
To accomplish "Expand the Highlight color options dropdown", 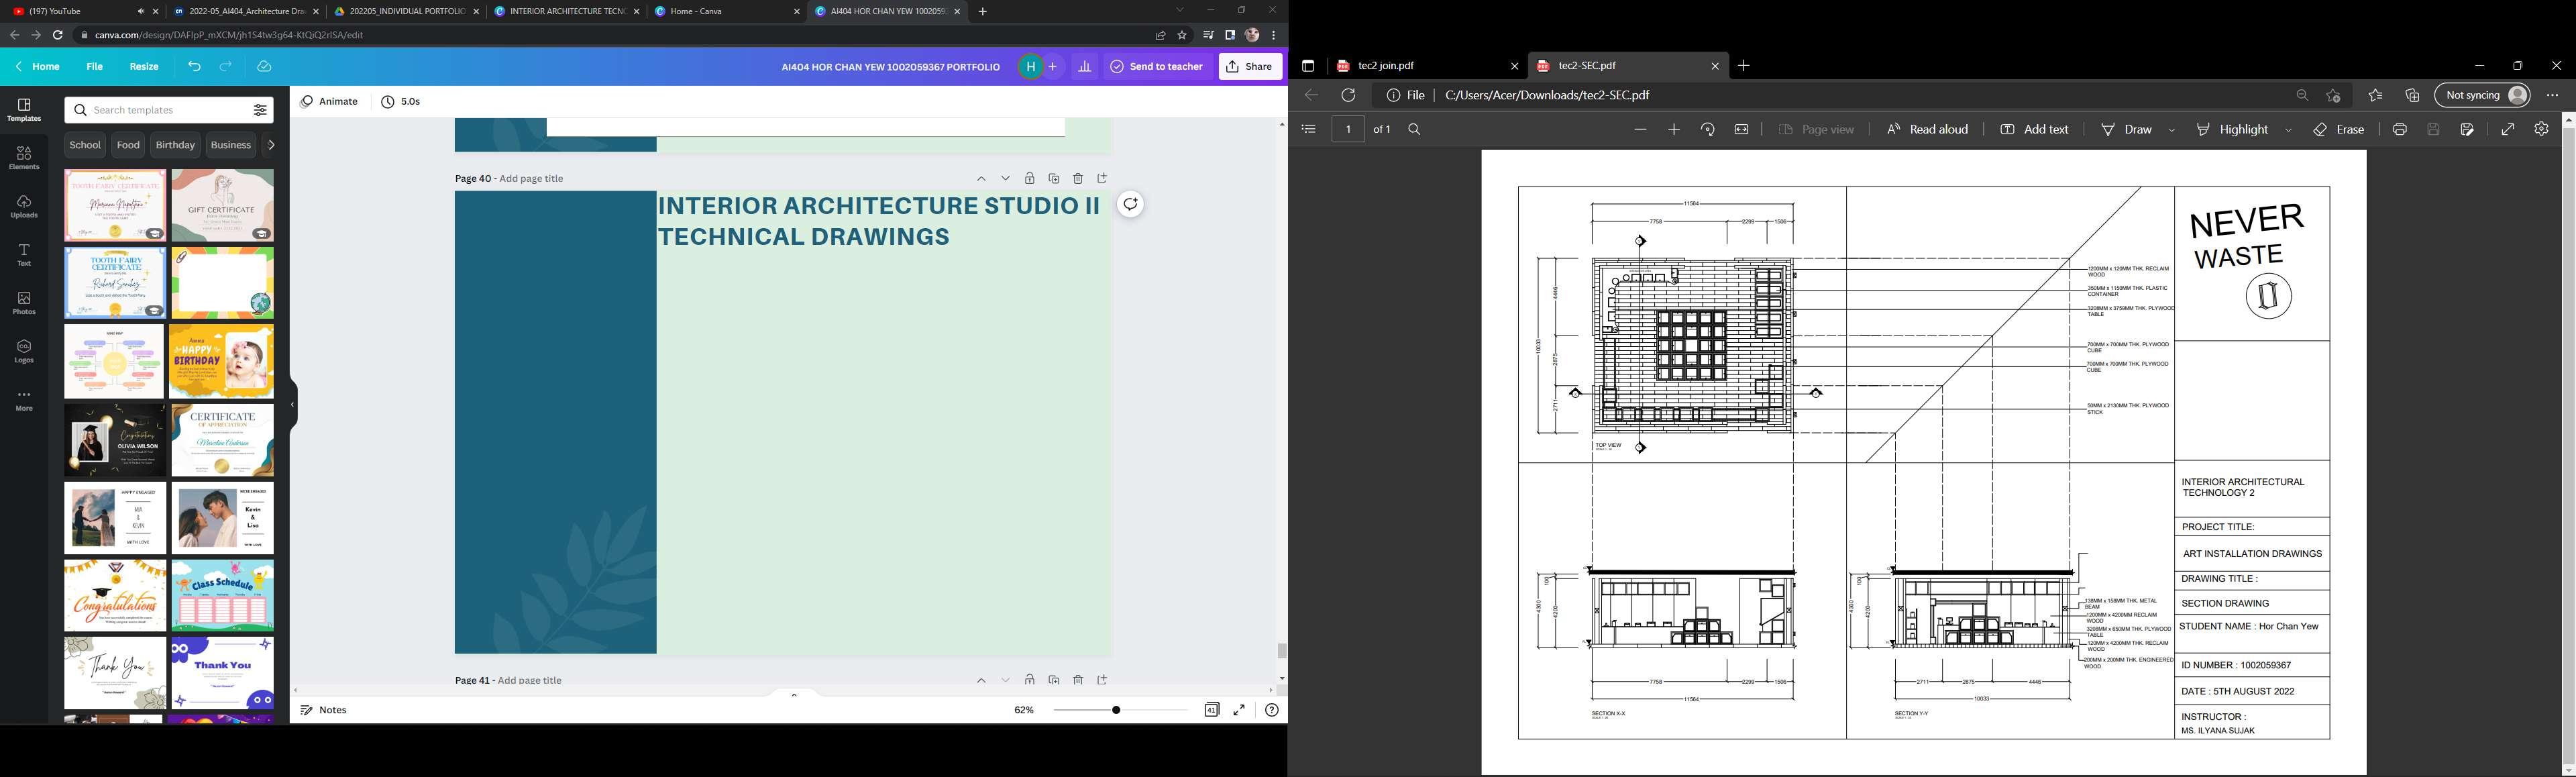I will point(2288,130).
